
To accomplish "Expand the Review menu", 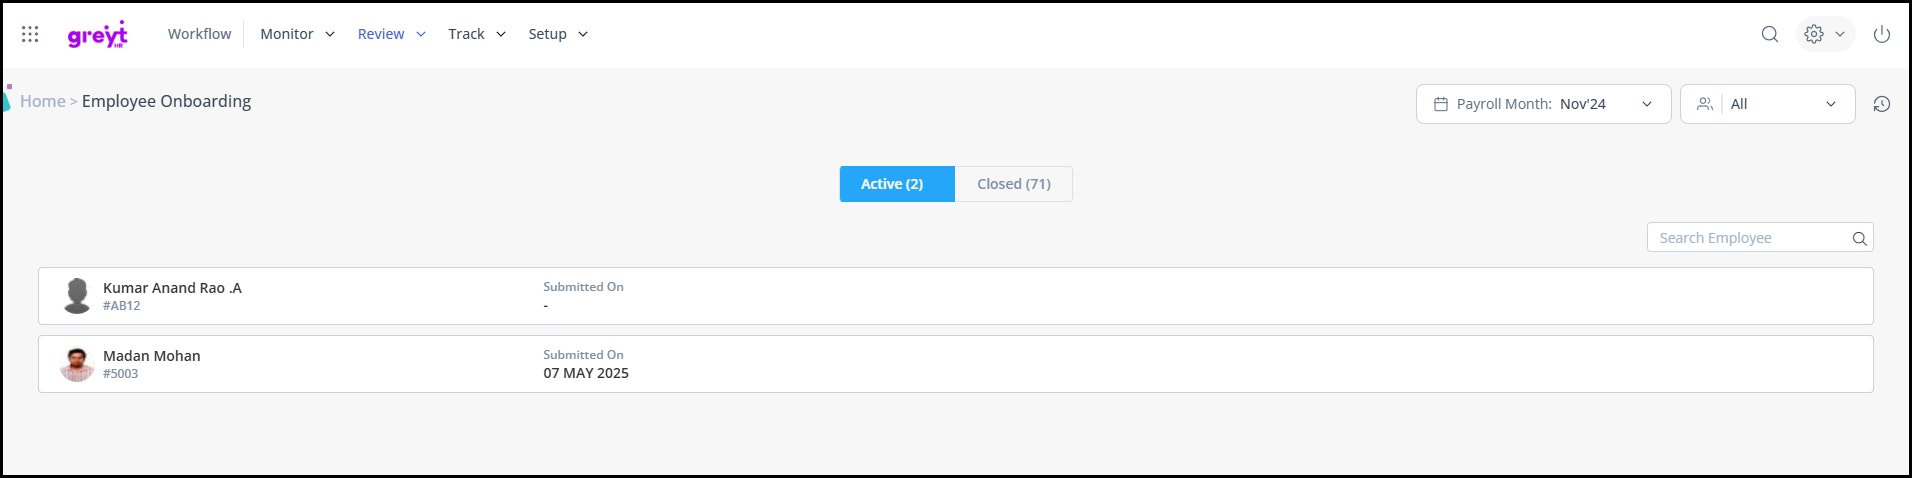I will (x=392, y=34).
